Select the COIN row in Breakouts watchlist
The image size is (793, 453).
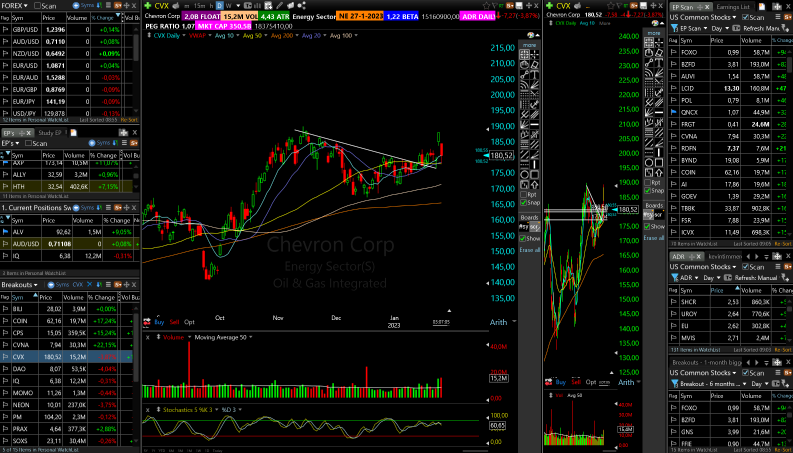[x=66, y=321]
